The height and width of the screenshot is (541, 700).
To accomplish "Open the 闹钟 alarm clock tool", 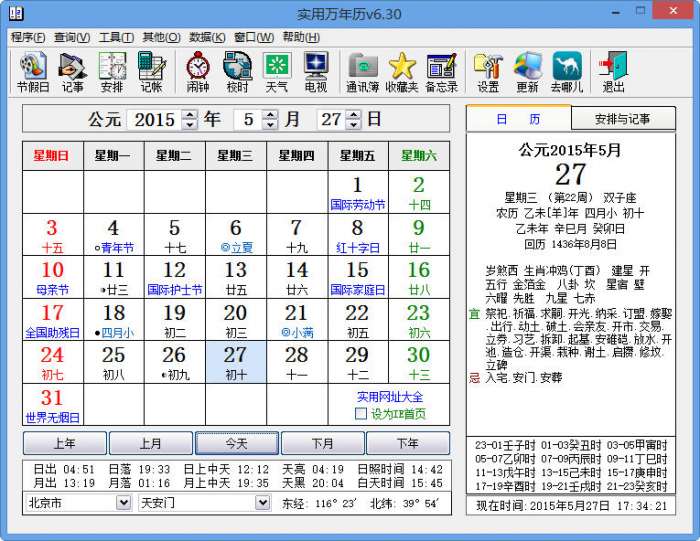I will coord(198,72).
